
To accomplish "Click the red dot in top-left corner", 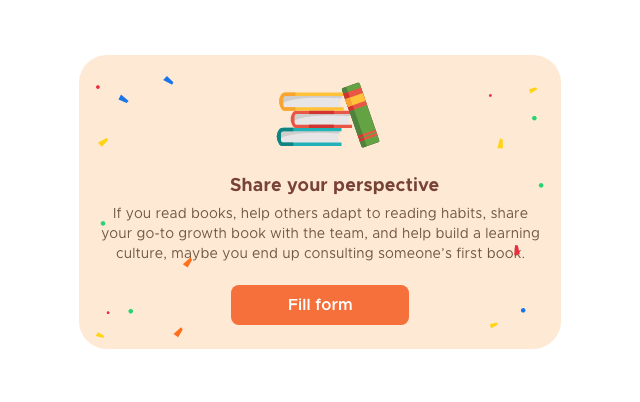I will pos(98,87).
